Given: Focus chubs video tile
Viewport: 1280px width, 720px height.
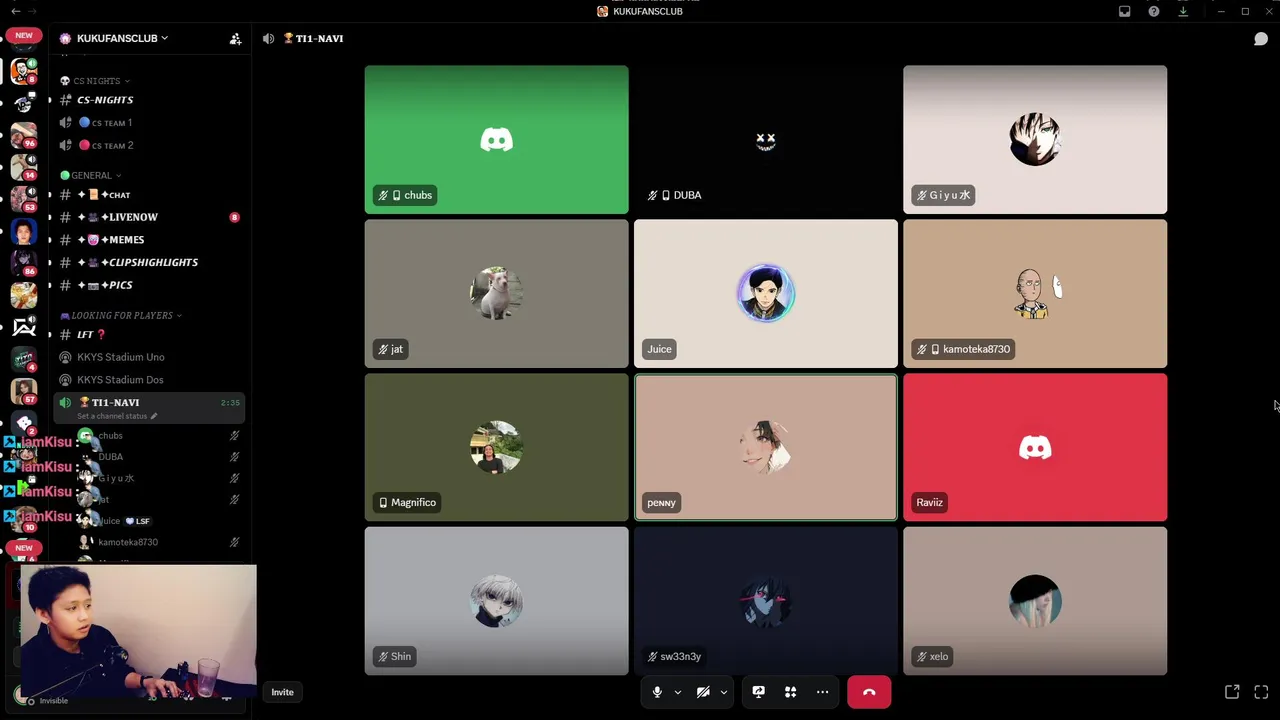Looking at the screenshot, I should (497, 140).
